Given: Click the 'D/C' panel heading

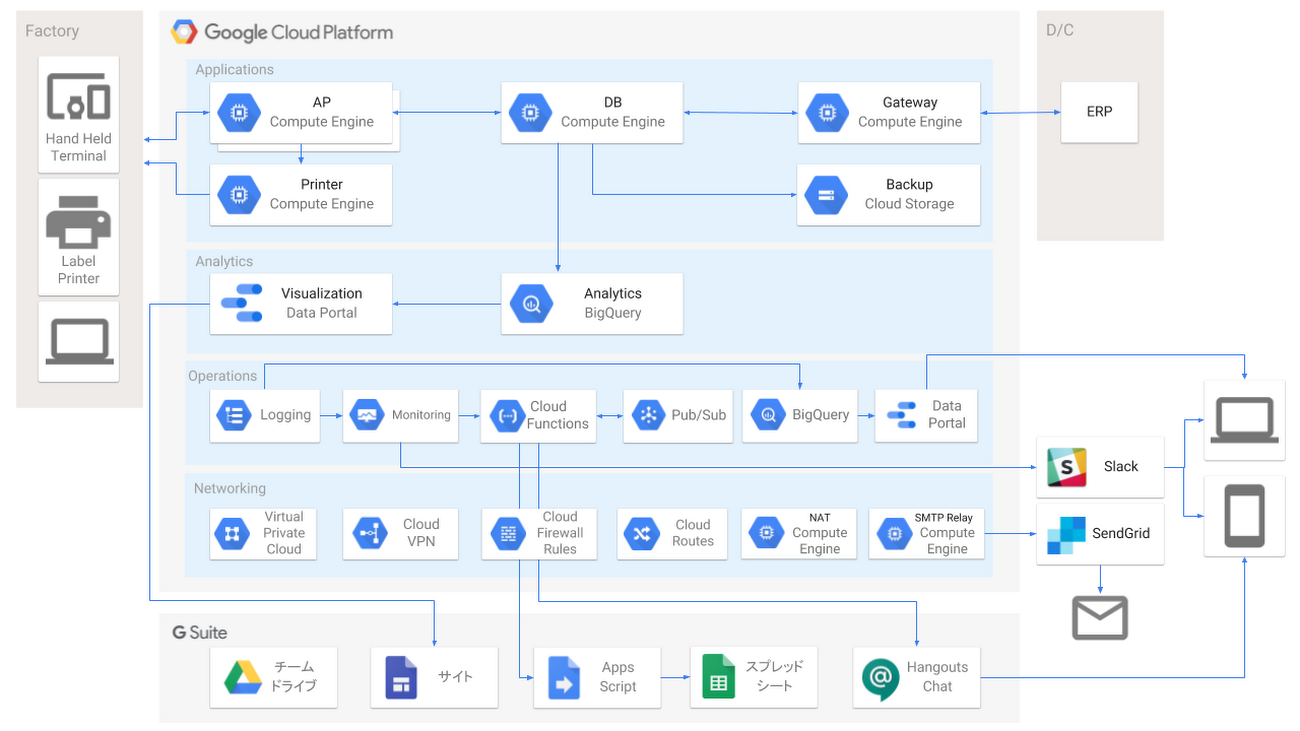Looking at the screenshot, I should tap(1060, 30).
